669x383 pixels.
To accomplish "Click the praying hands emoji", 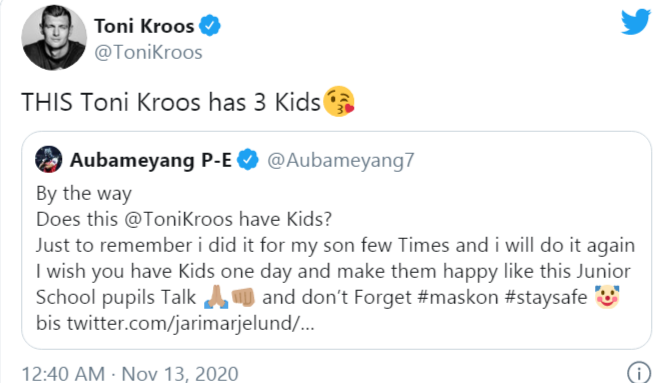I will tap(216, 297).
